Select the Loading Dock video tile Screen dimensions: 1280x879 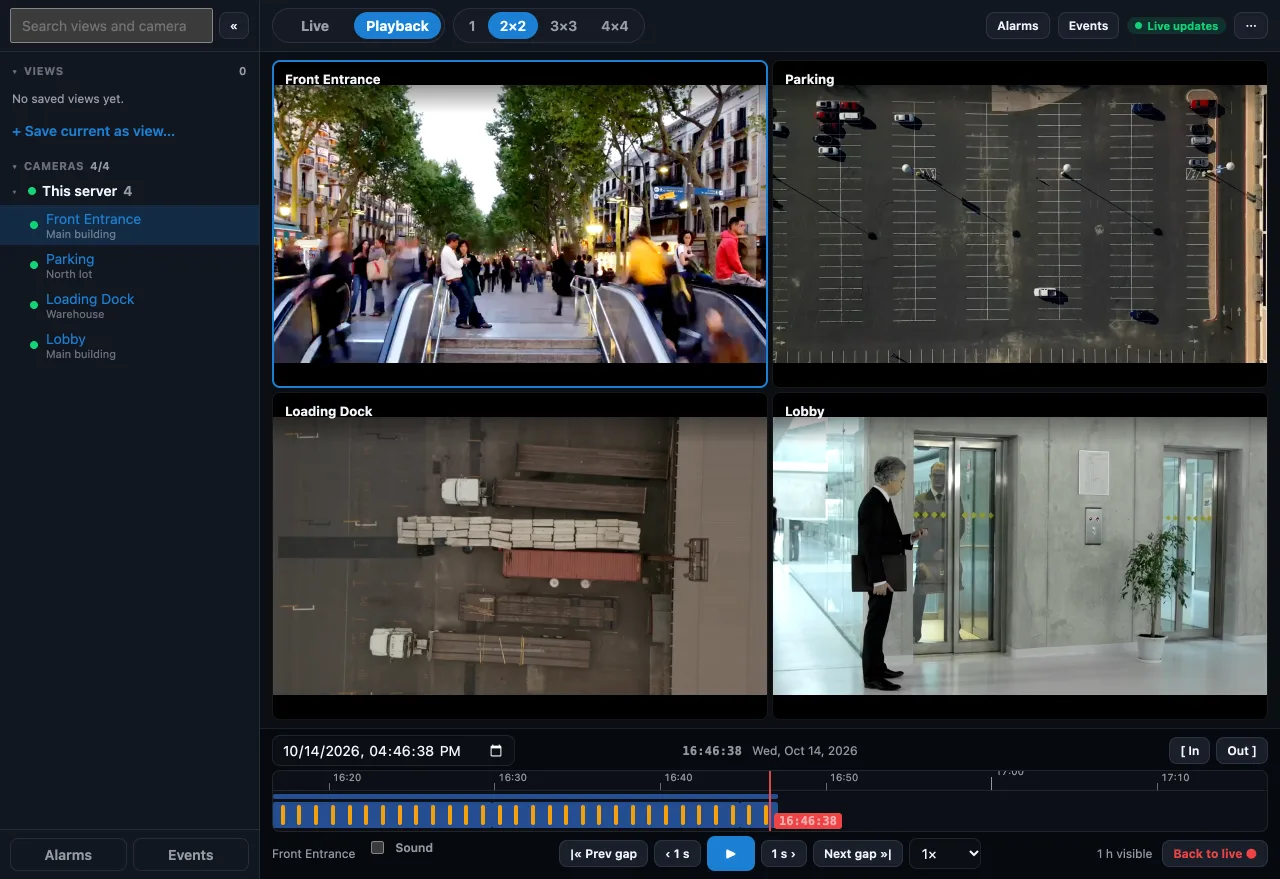click(520, 556)
